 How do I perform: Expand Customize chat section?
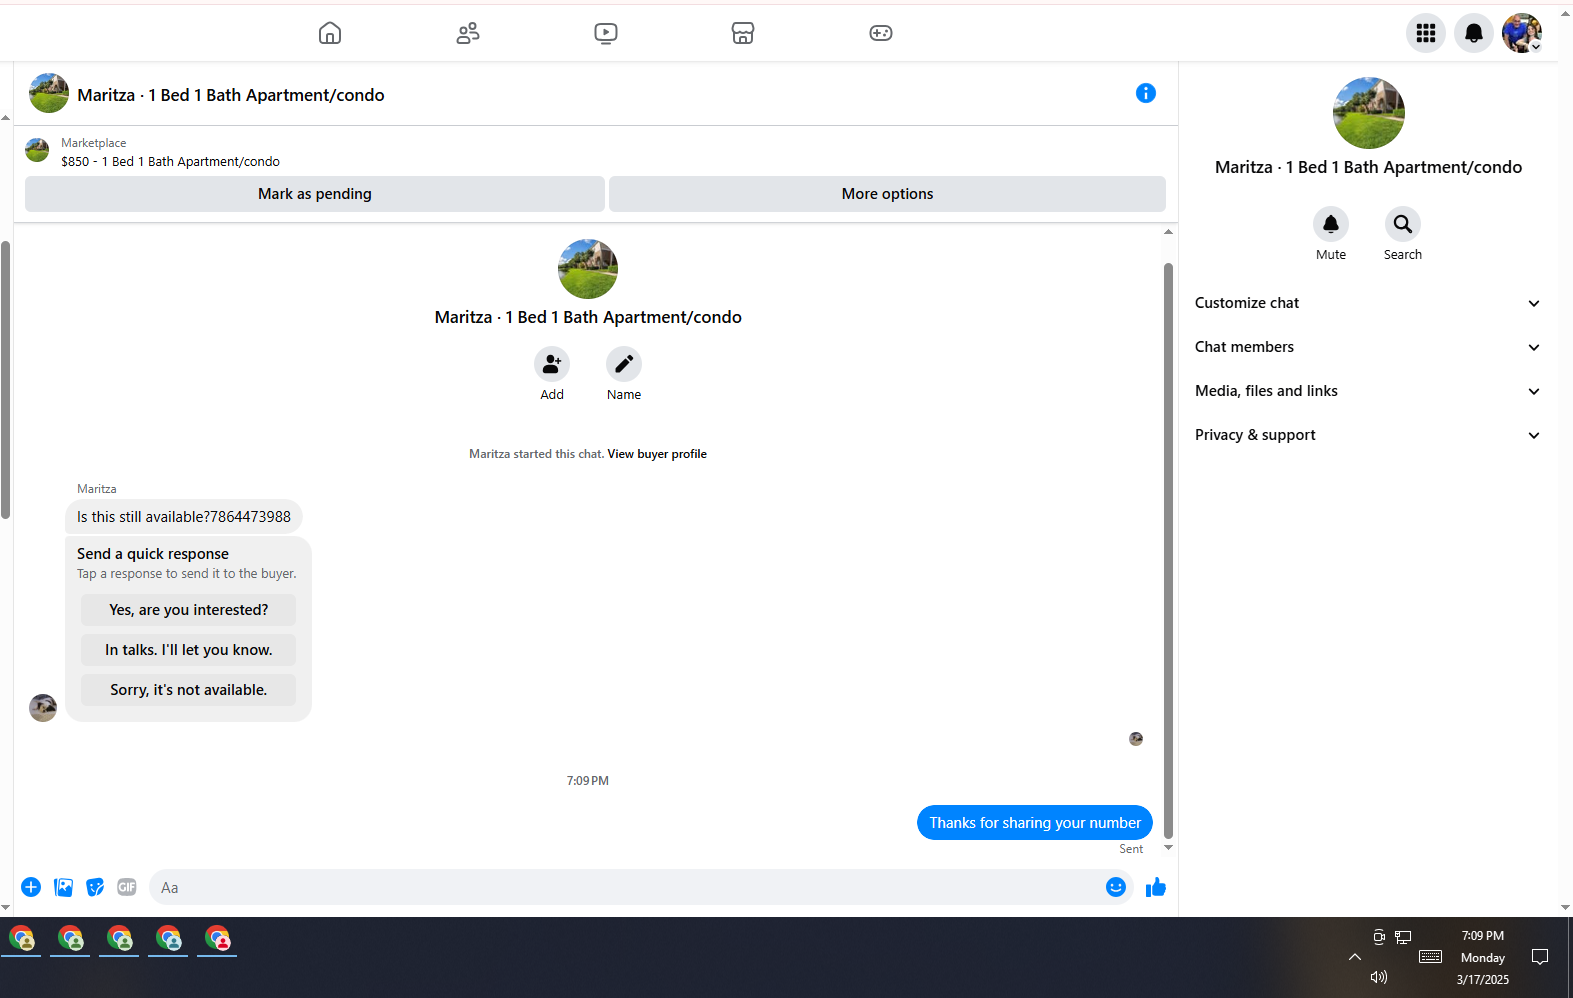[1368, 303]
